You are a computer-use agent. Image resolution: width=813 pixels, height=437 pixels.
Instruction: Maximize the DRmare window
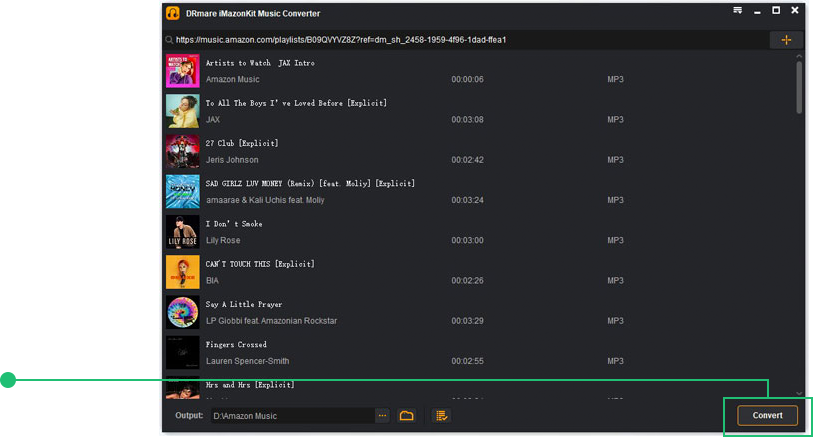[x=776, y=10]
